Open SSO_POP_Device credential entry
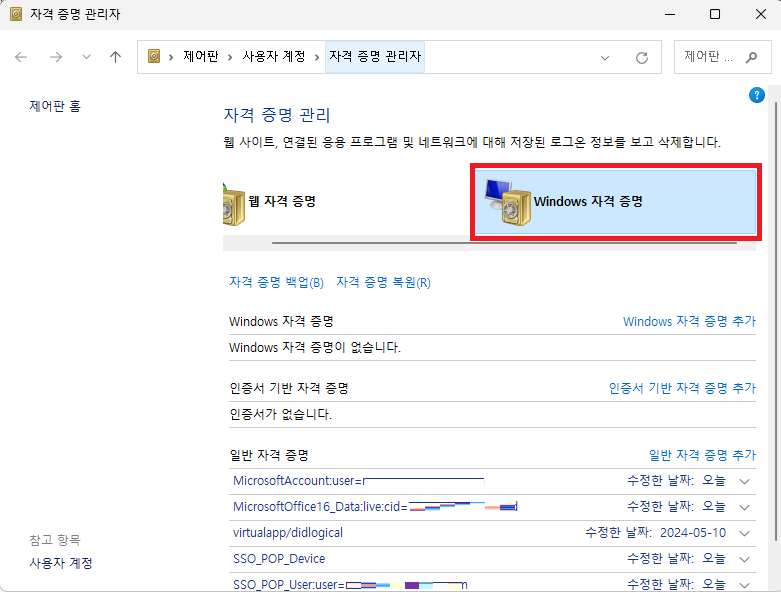781x592 pixels. (492, 559)
